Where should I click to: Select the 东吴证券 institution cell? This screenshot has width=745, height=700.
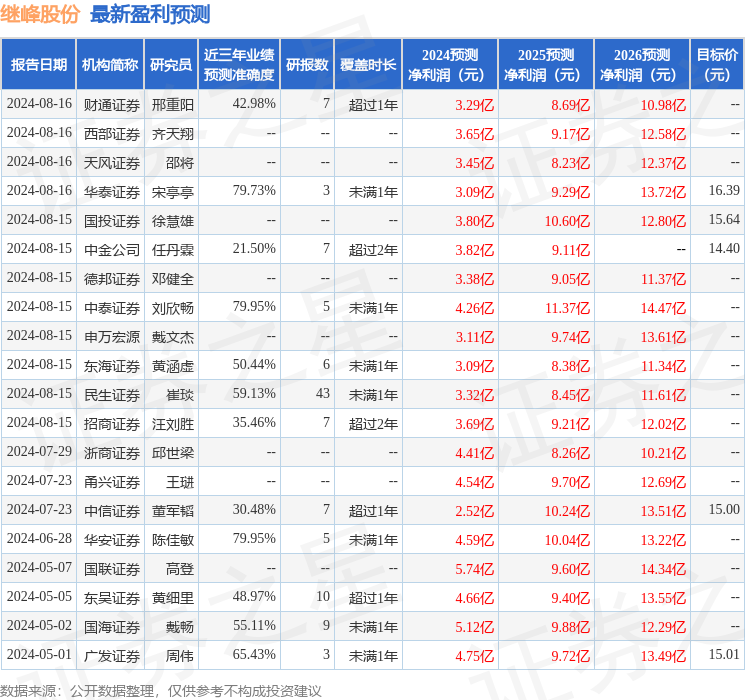tap(112, 598)
